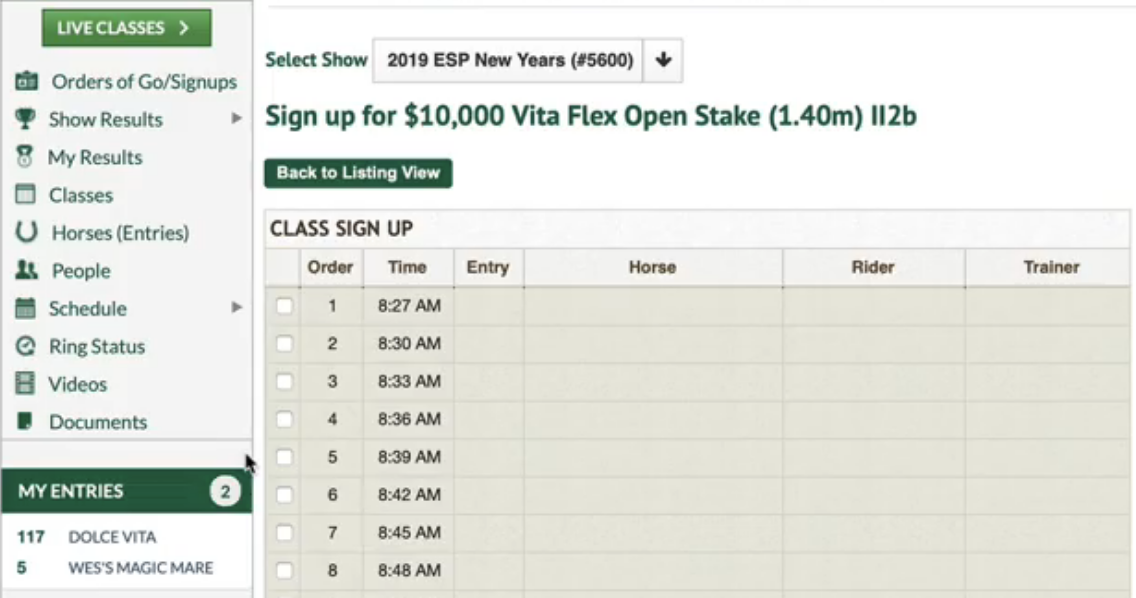Tick the 8:36 AM slot checkbox
The height and width of the screenshot is (598, 1136).
tap(285, 419)
